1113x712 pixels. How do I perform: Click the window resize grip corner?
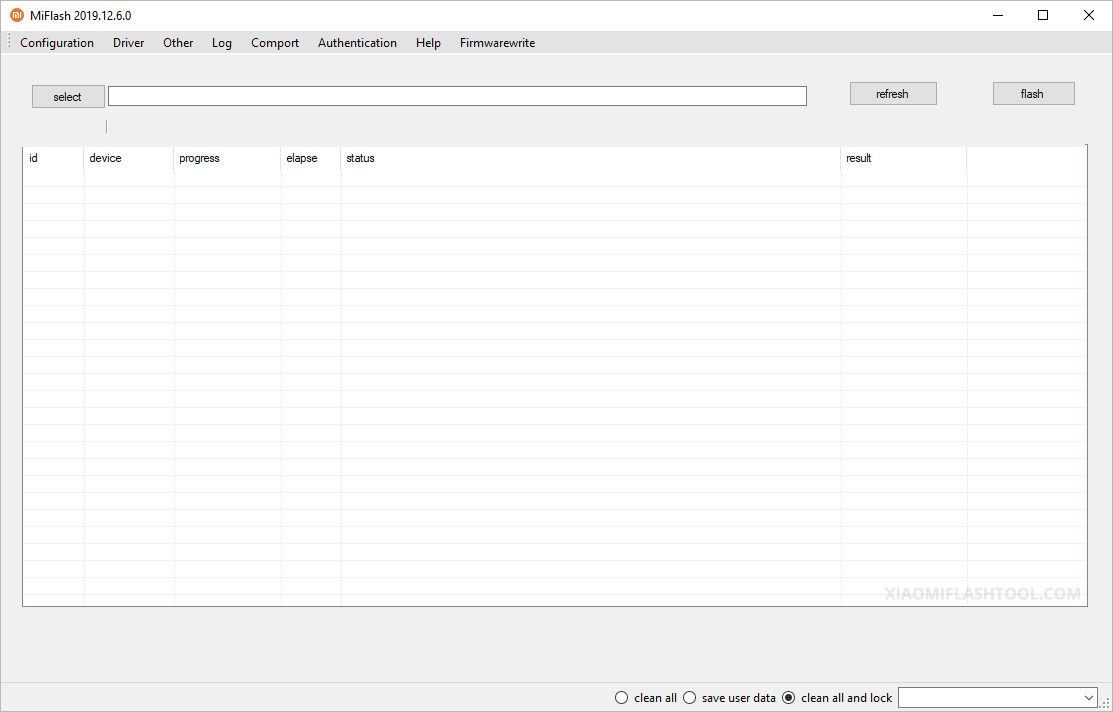click(1106, 703)
